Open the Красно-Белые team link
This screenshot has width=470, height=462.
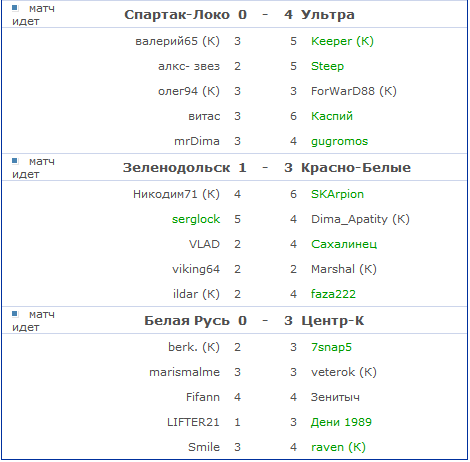click(x=356, y=168)
